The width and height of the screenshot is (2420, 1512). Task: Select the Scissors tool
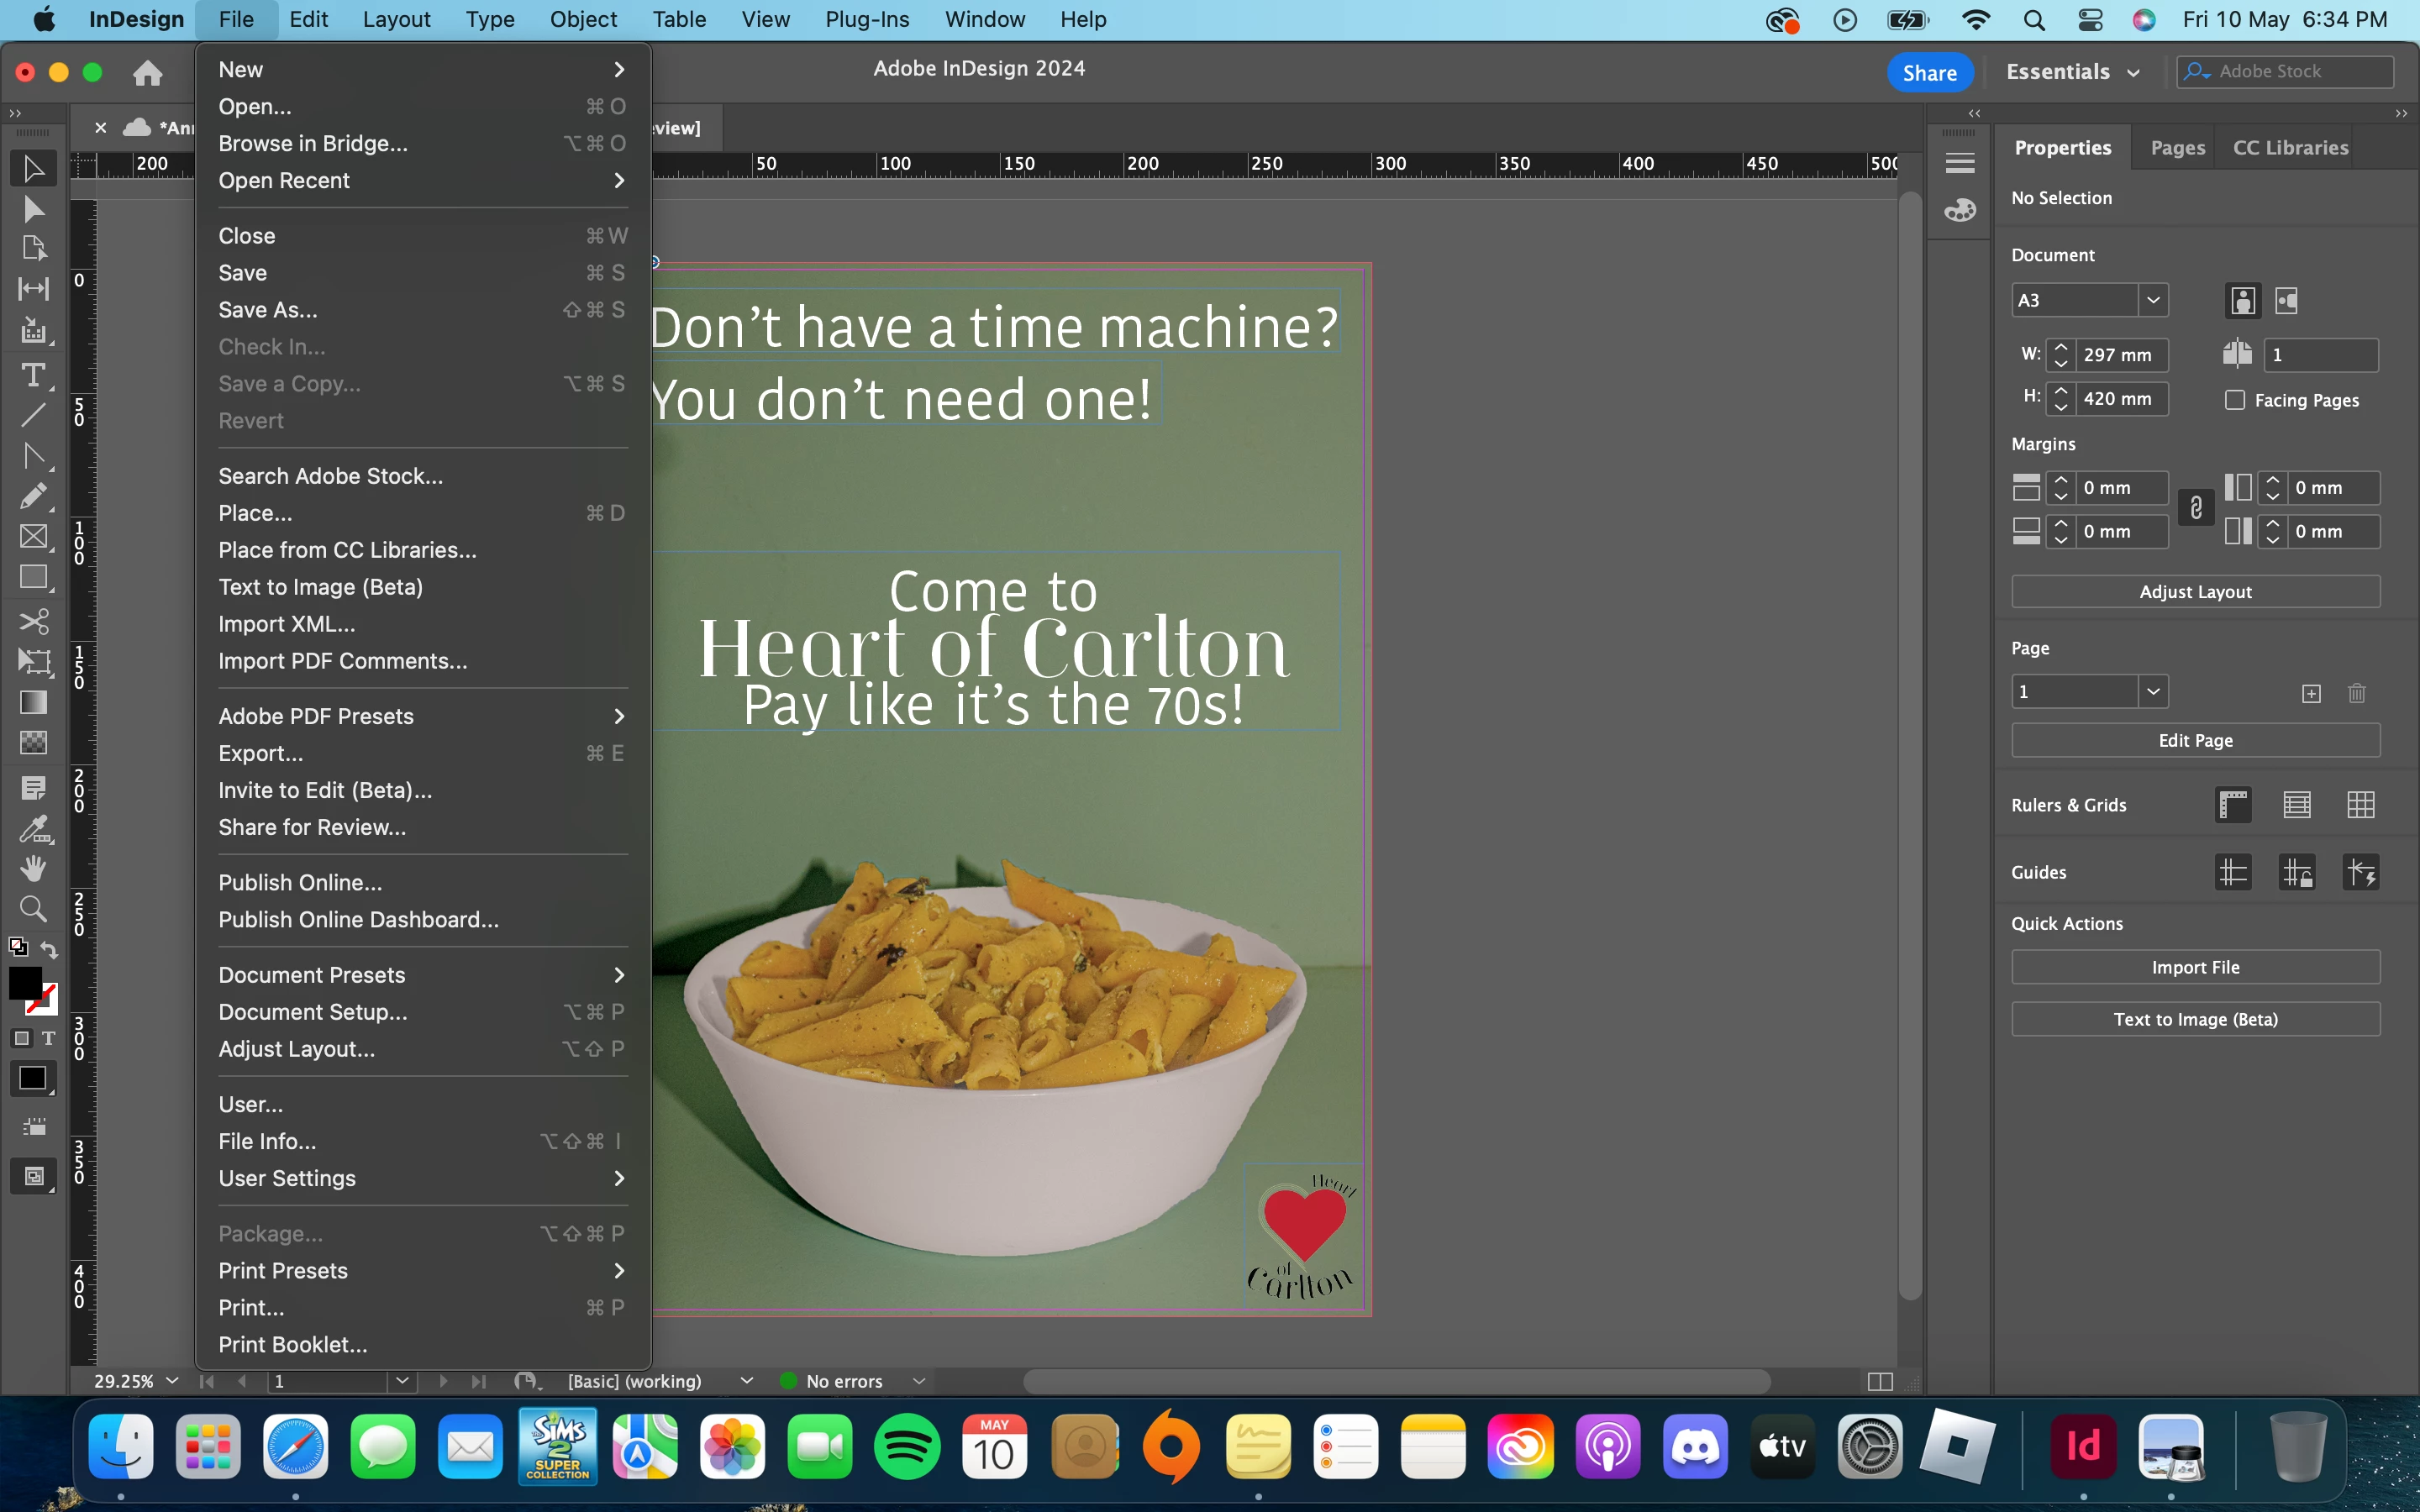click(x=33, y=621)
